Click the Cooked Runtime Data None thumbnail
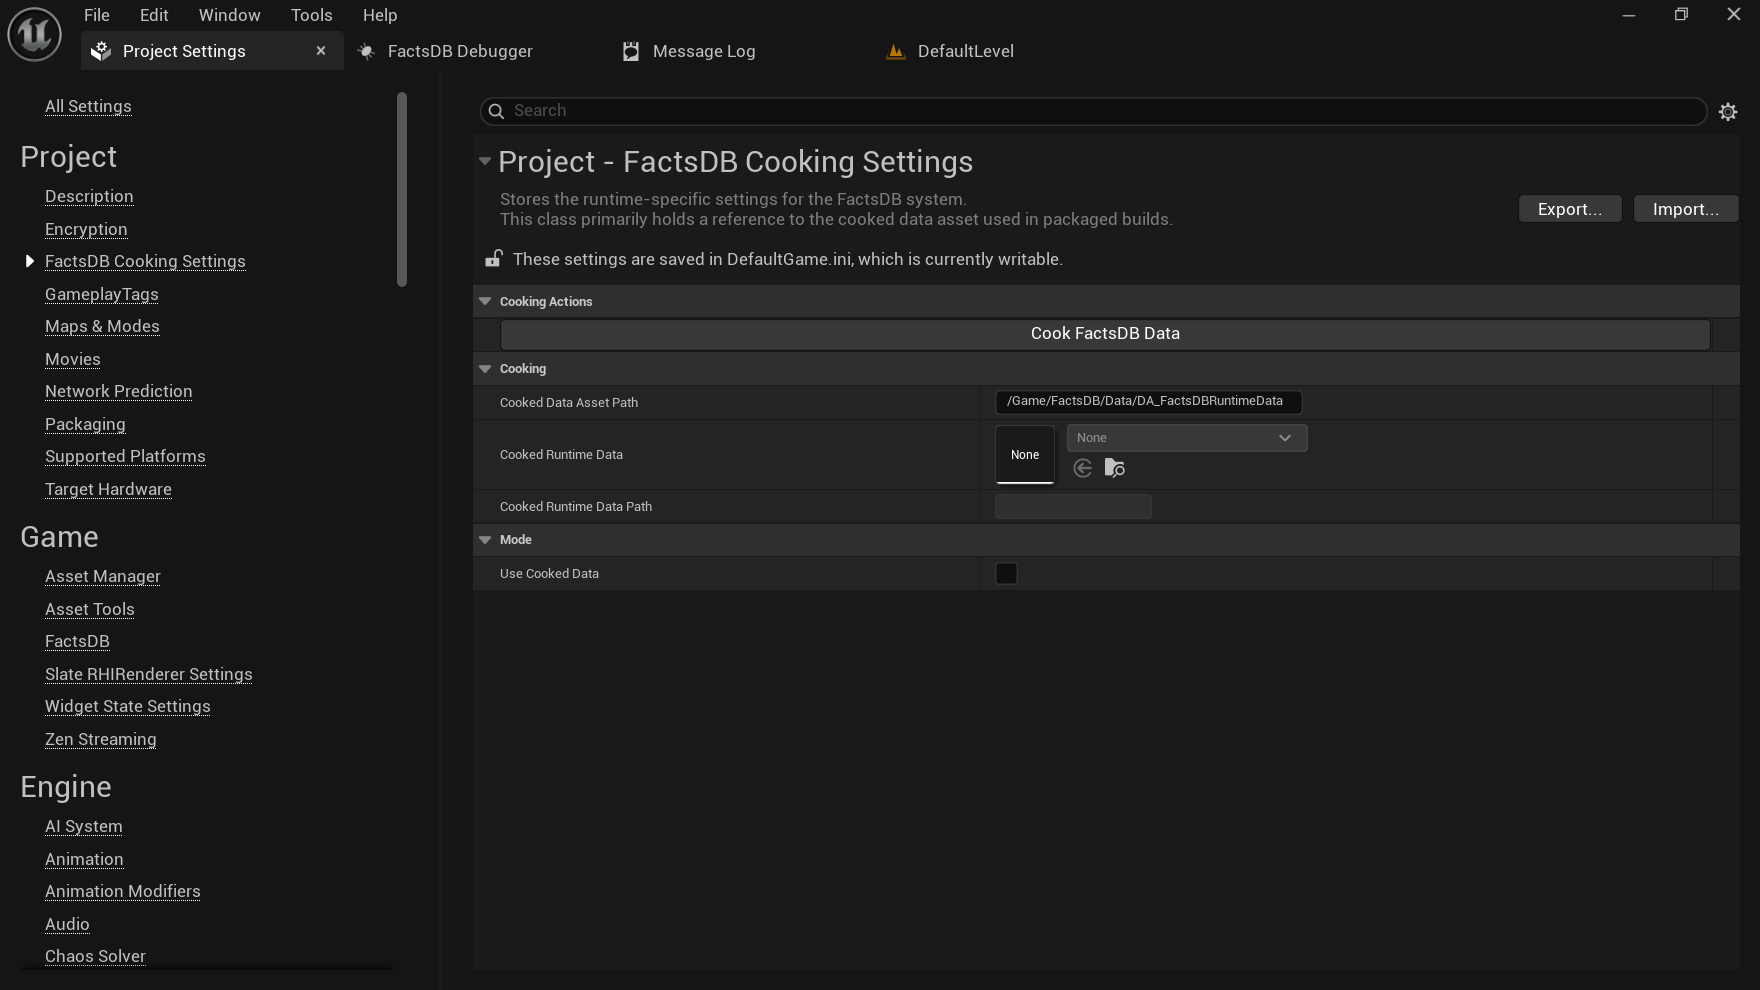 click(1025, 455)
